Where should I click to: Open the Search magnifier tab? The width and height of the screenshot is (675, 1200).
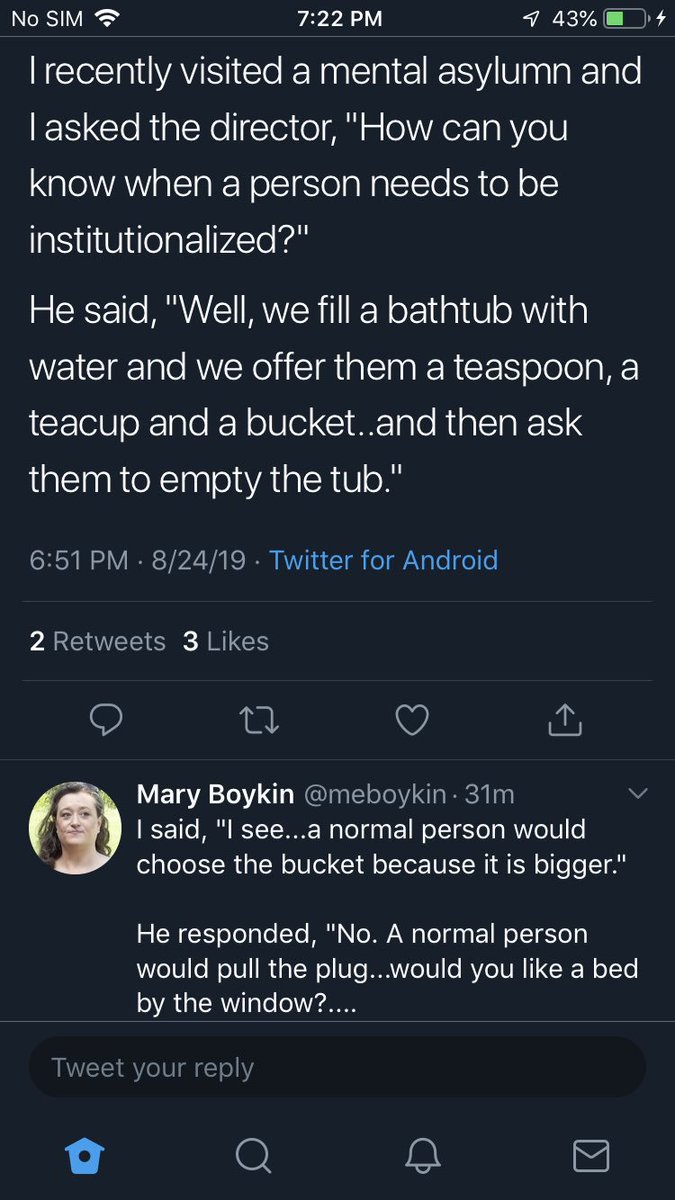(253, 1156)
